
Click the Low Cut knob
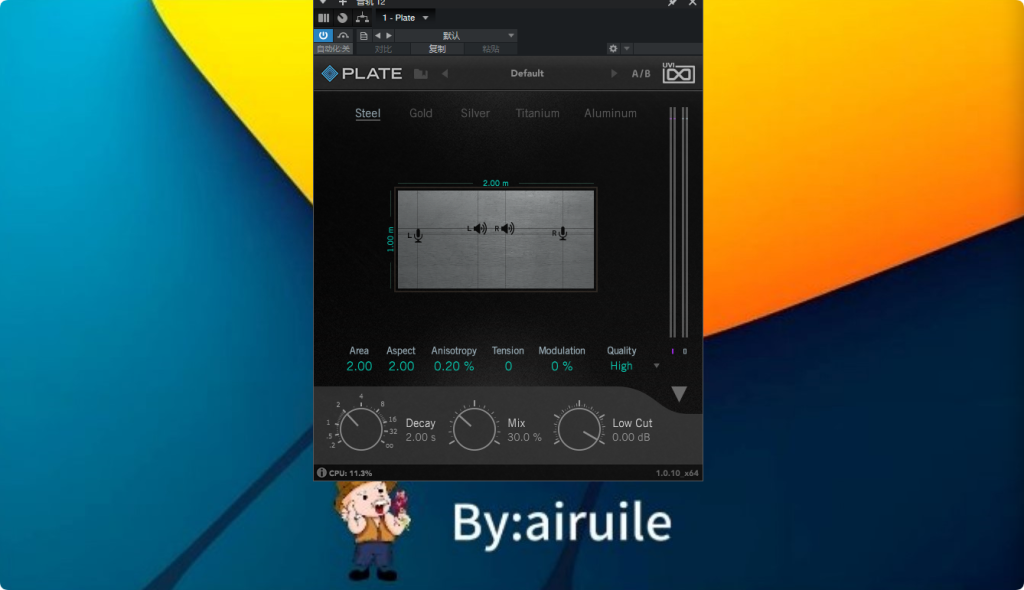coord(579,429)
